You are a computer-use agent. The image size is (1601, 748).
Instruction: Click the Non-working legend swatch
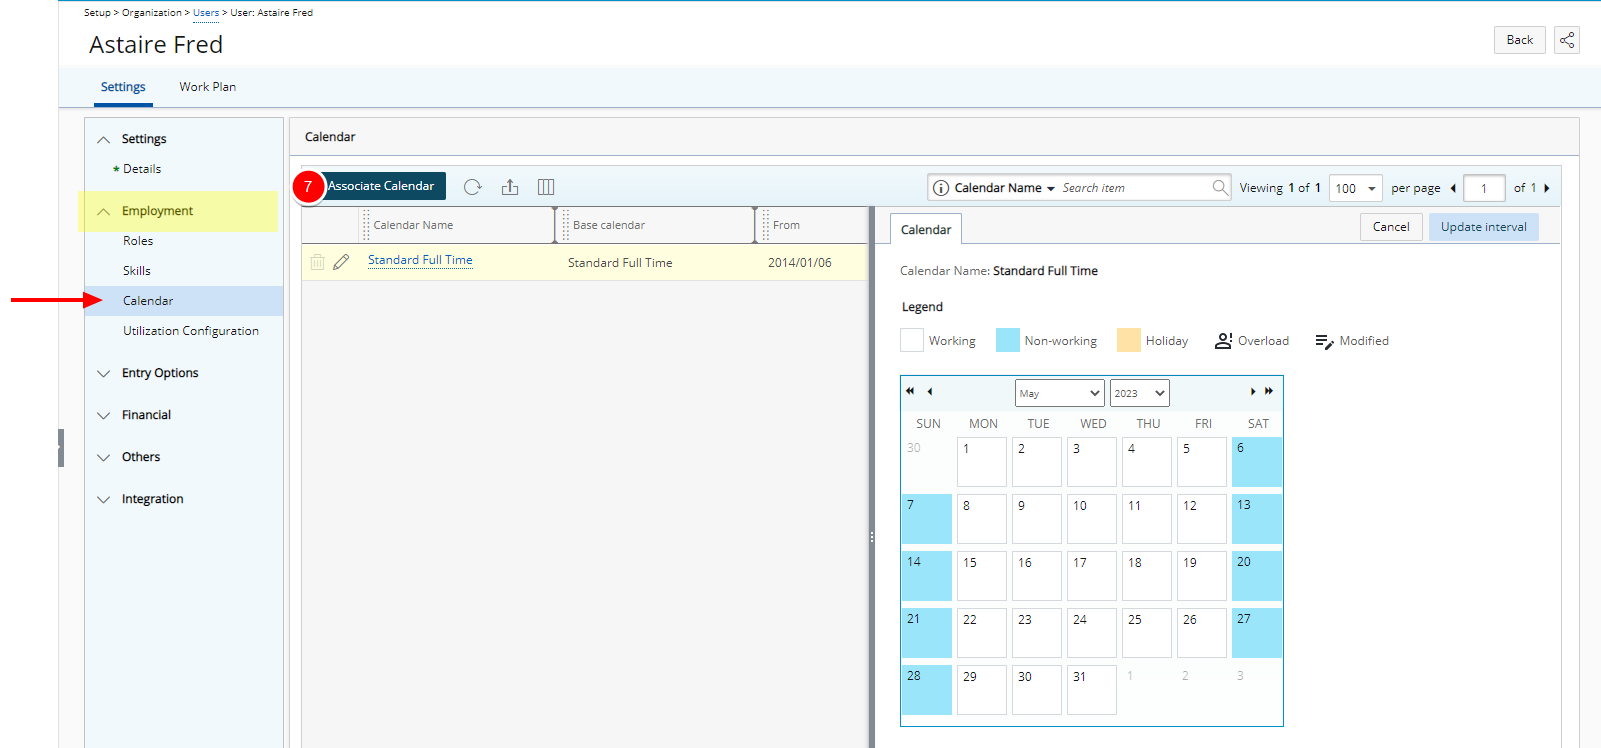click(x=1008, y=340)
